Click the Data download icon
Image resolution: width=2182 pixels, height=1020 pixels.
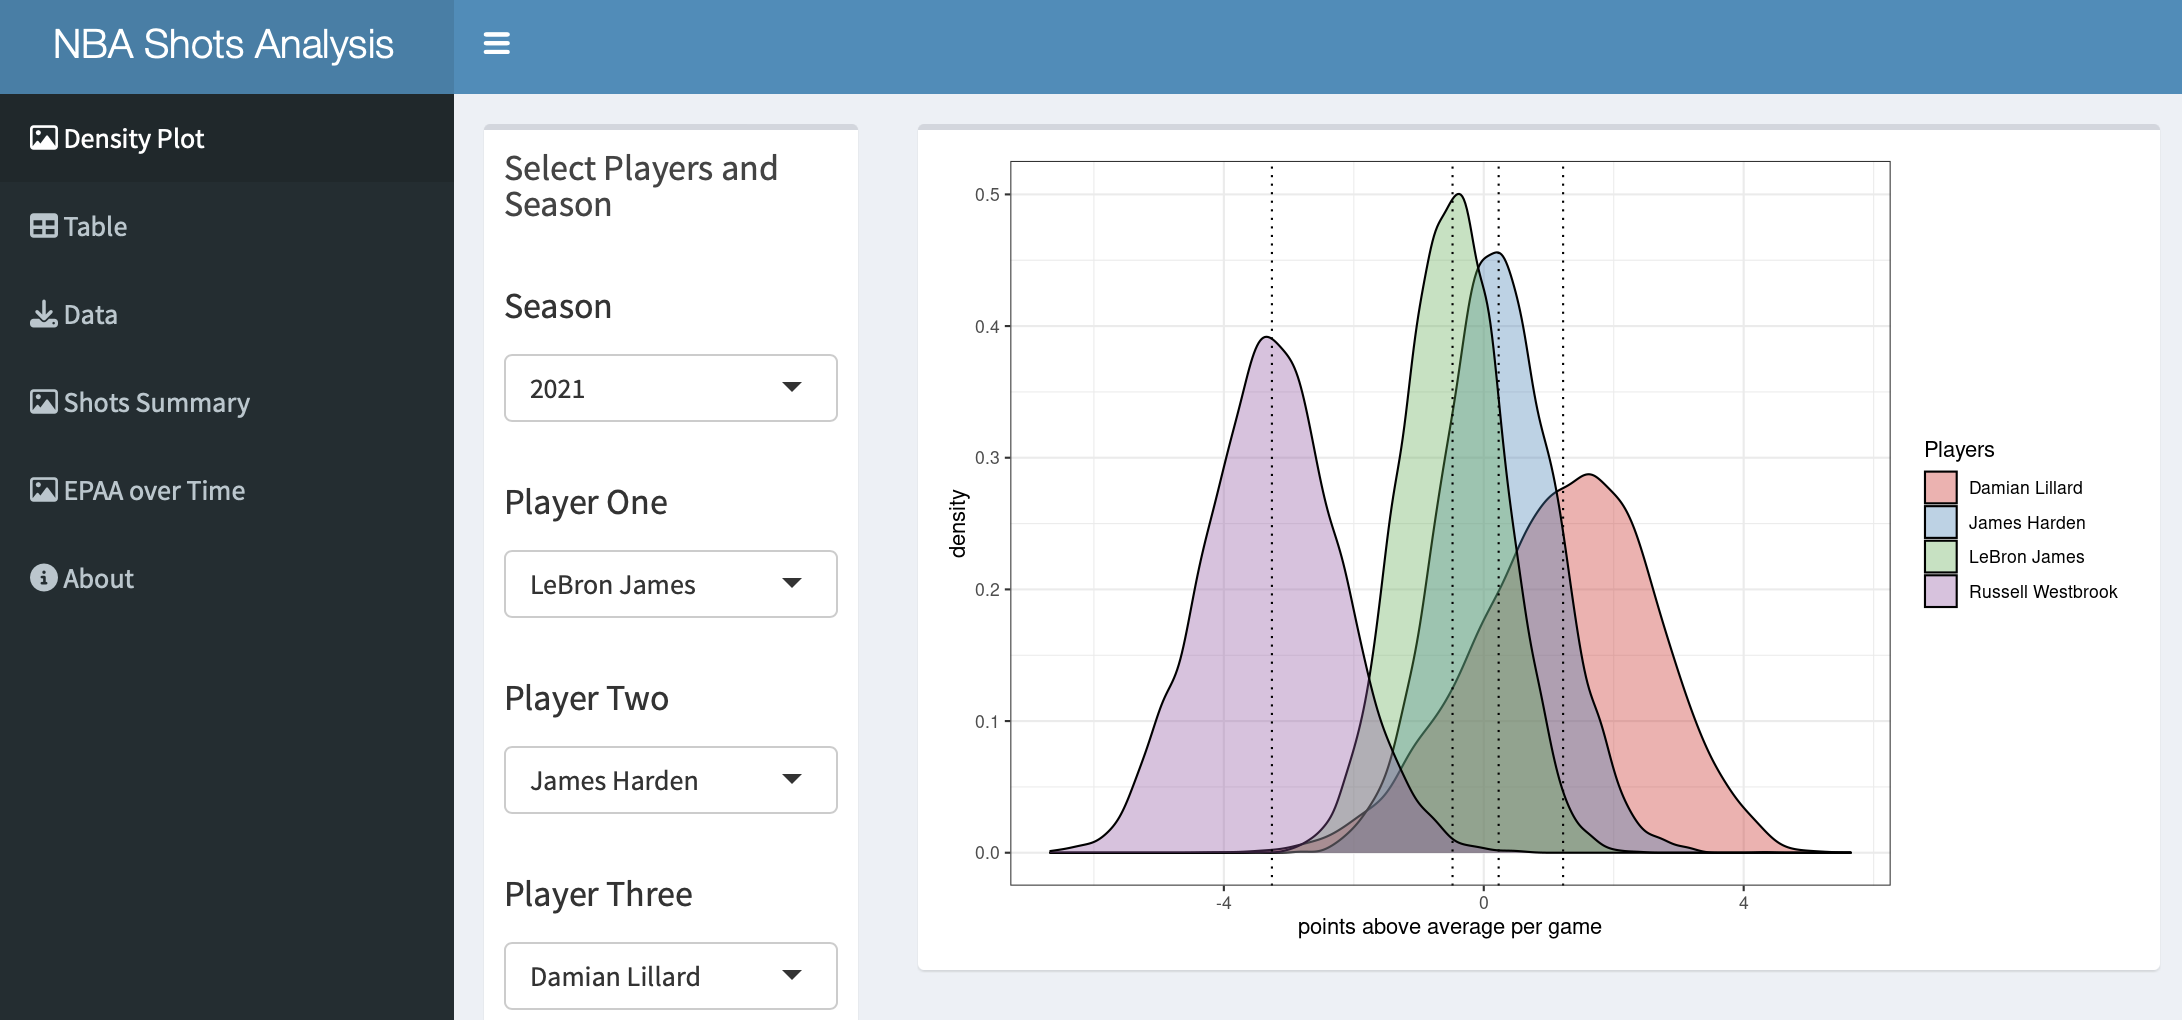43,315
